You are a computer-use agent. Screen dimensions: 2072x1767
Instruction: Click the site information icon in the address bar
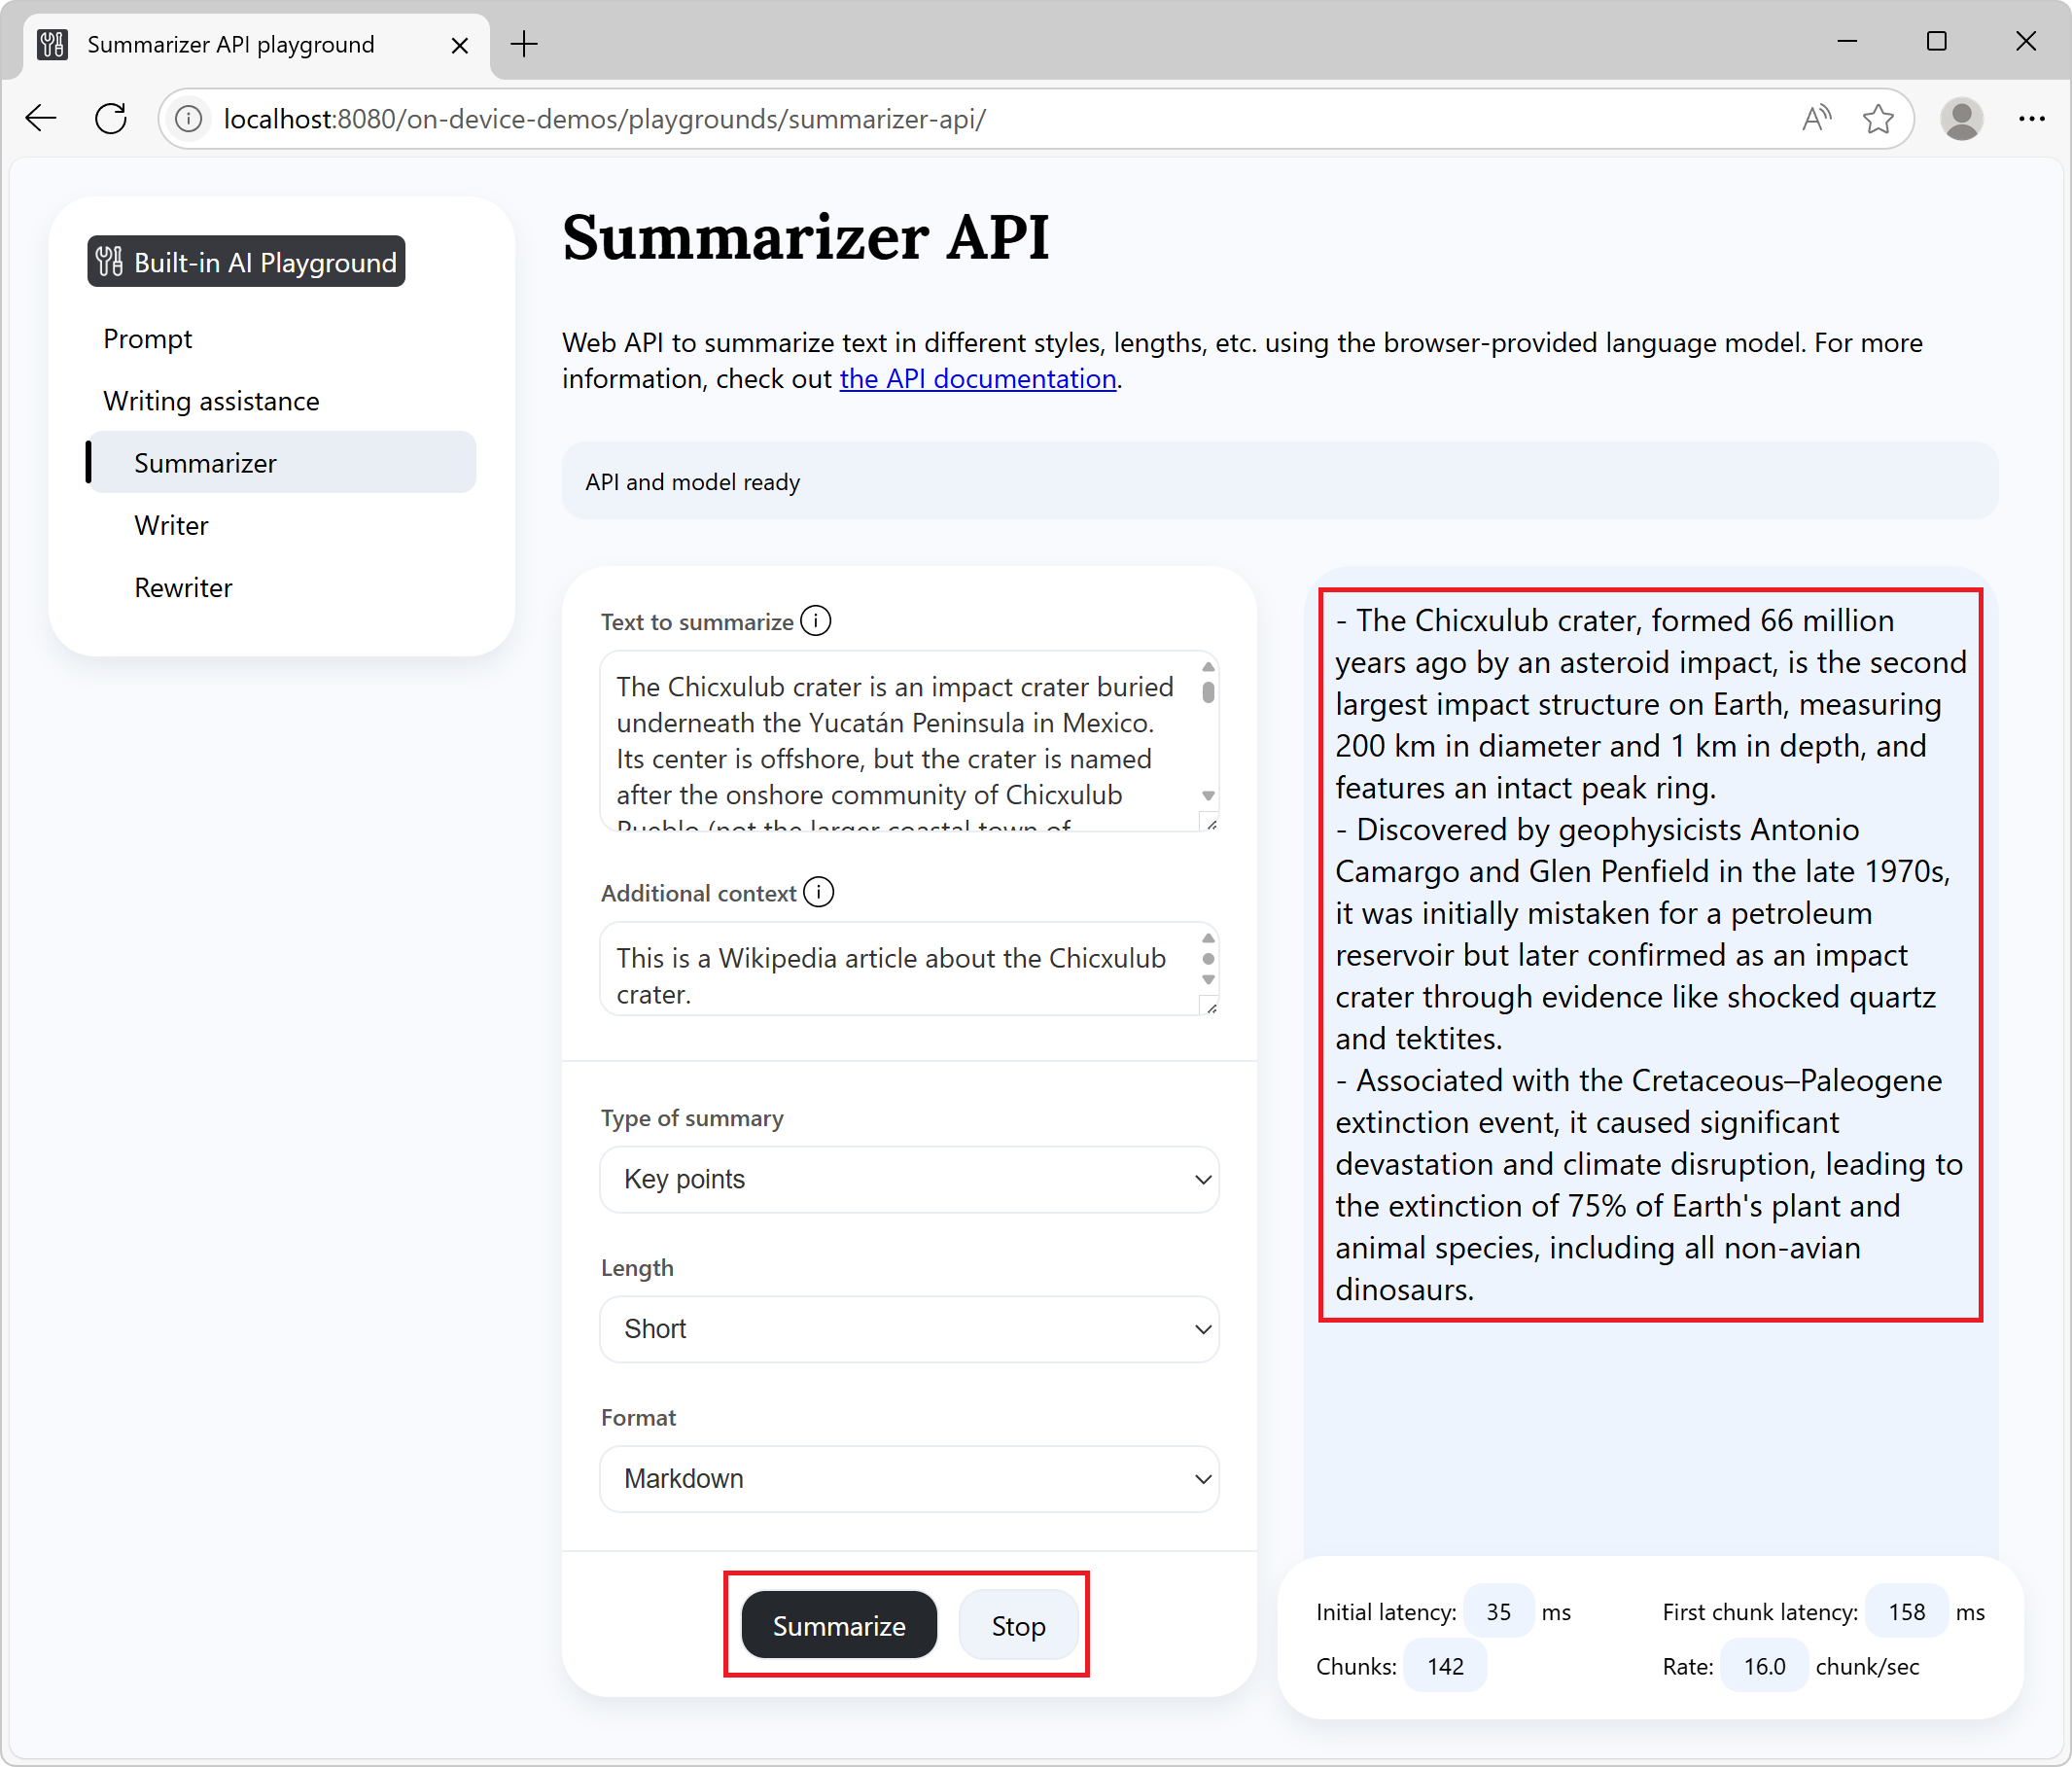pyautogui.click(x=189, y=119)
